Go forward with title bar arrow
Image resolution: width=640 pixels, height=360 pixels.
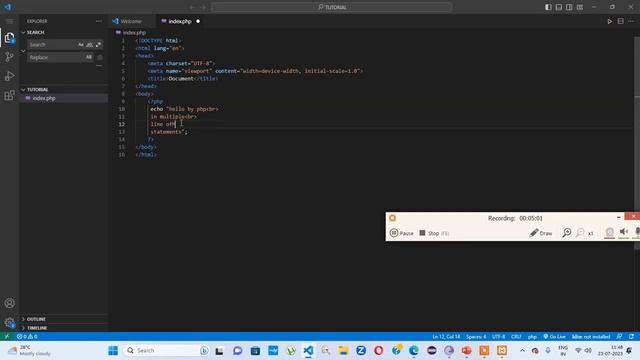(204, 7)
